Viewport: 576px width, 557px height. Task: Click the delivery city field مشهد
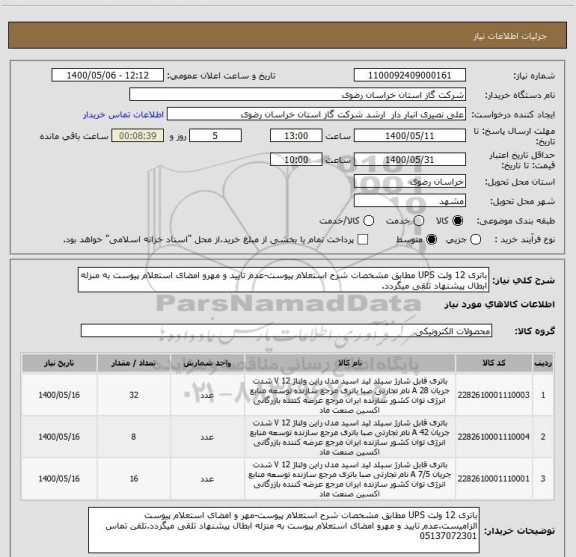(x=410, y=201)
